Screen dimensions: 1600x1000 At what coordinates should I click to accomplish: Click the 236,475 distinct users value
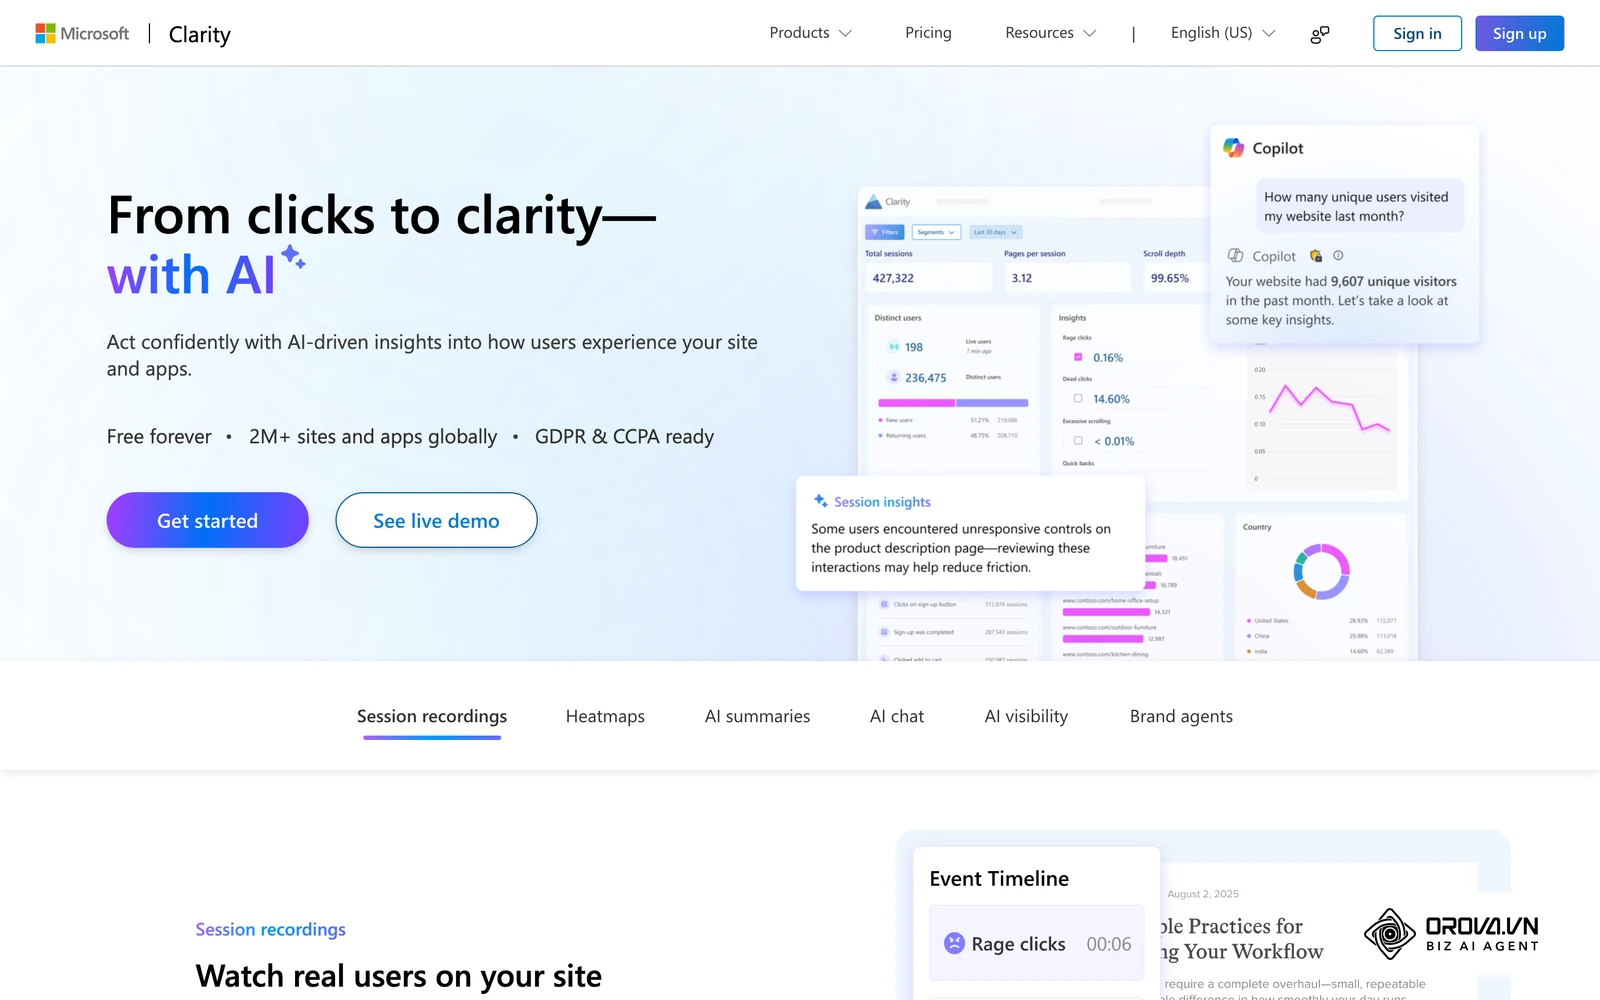(x=925, y=378)
